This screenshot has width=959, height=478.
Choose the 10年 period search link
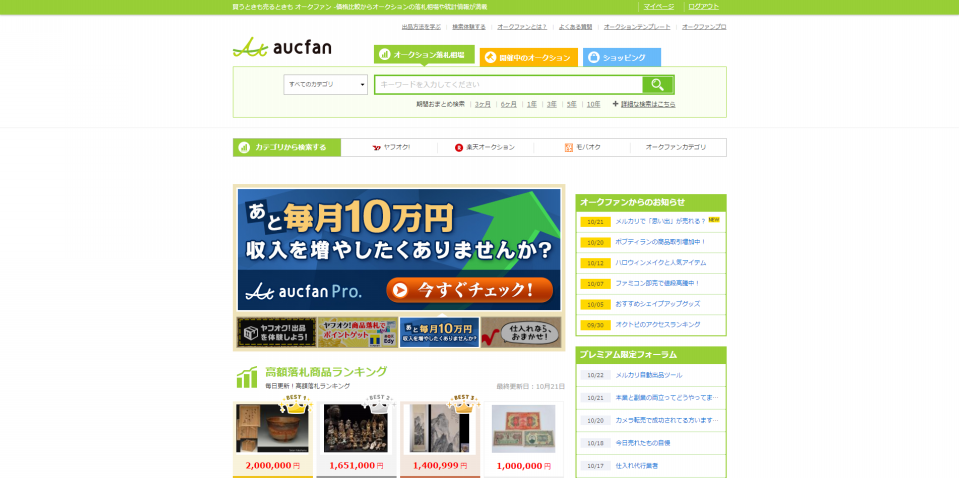[593, 105]
